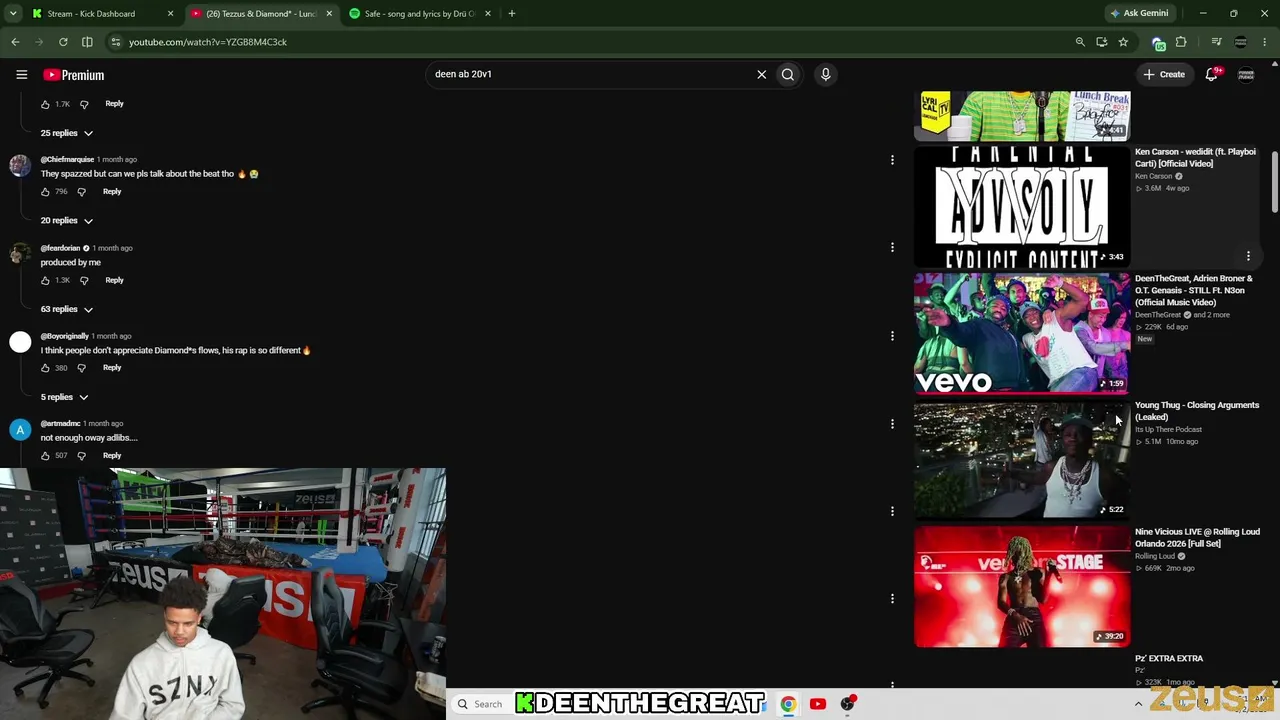Open the Chrome three-dot menu
The width and height of the screenshot is (1280, 720).
tap(1265, 42)
